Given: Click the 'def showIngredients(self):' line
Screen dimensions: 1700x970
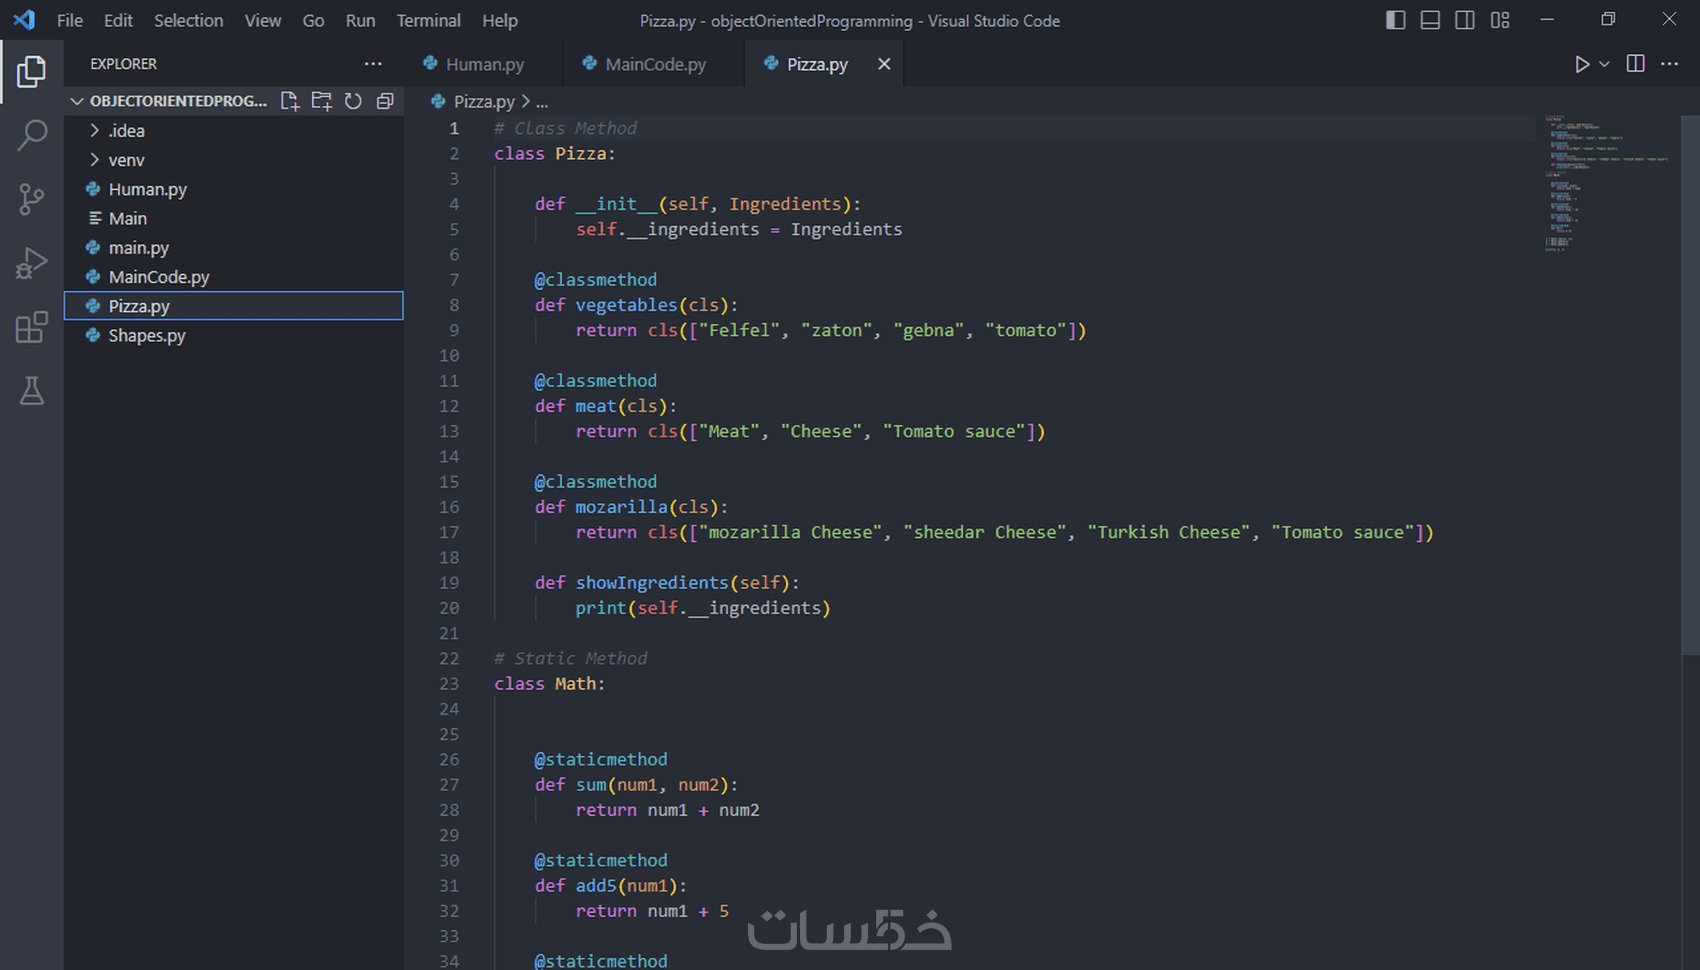Looking at the screenshot, I should pyautogui.click(x=667, y=583).
